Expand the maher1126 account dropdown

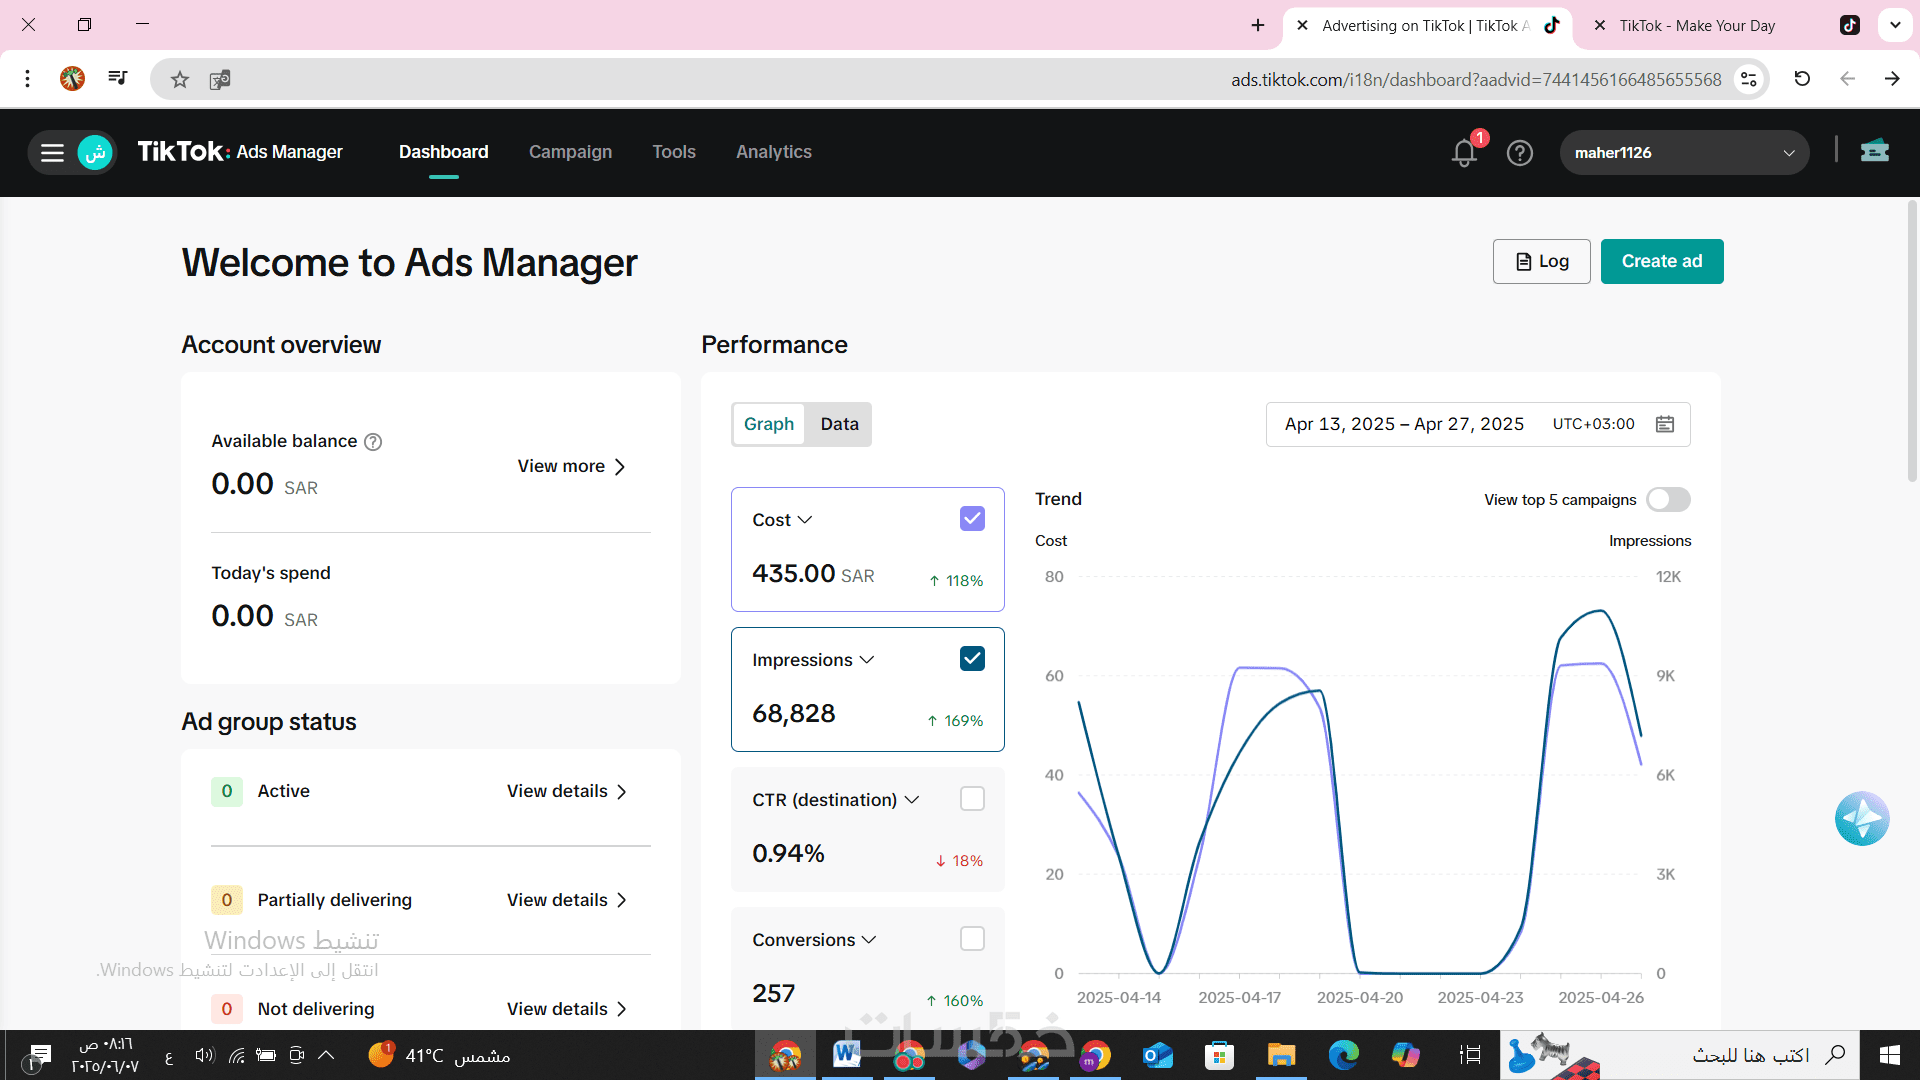[x=1684, y=153]
